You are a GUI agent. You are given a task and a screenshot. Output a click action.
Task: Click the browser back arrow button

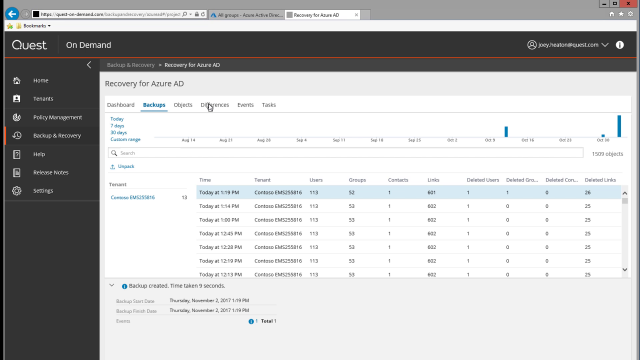pyautogui.click(x=12, y=14)
